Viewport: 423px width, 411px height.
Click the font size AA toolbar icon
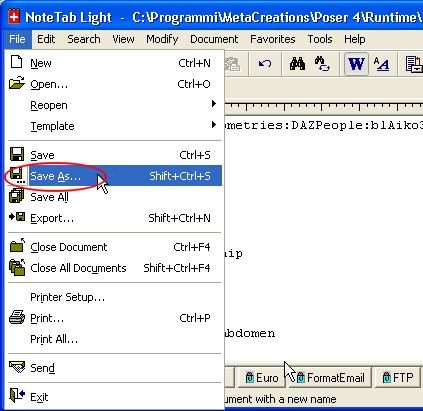[381, 64]
